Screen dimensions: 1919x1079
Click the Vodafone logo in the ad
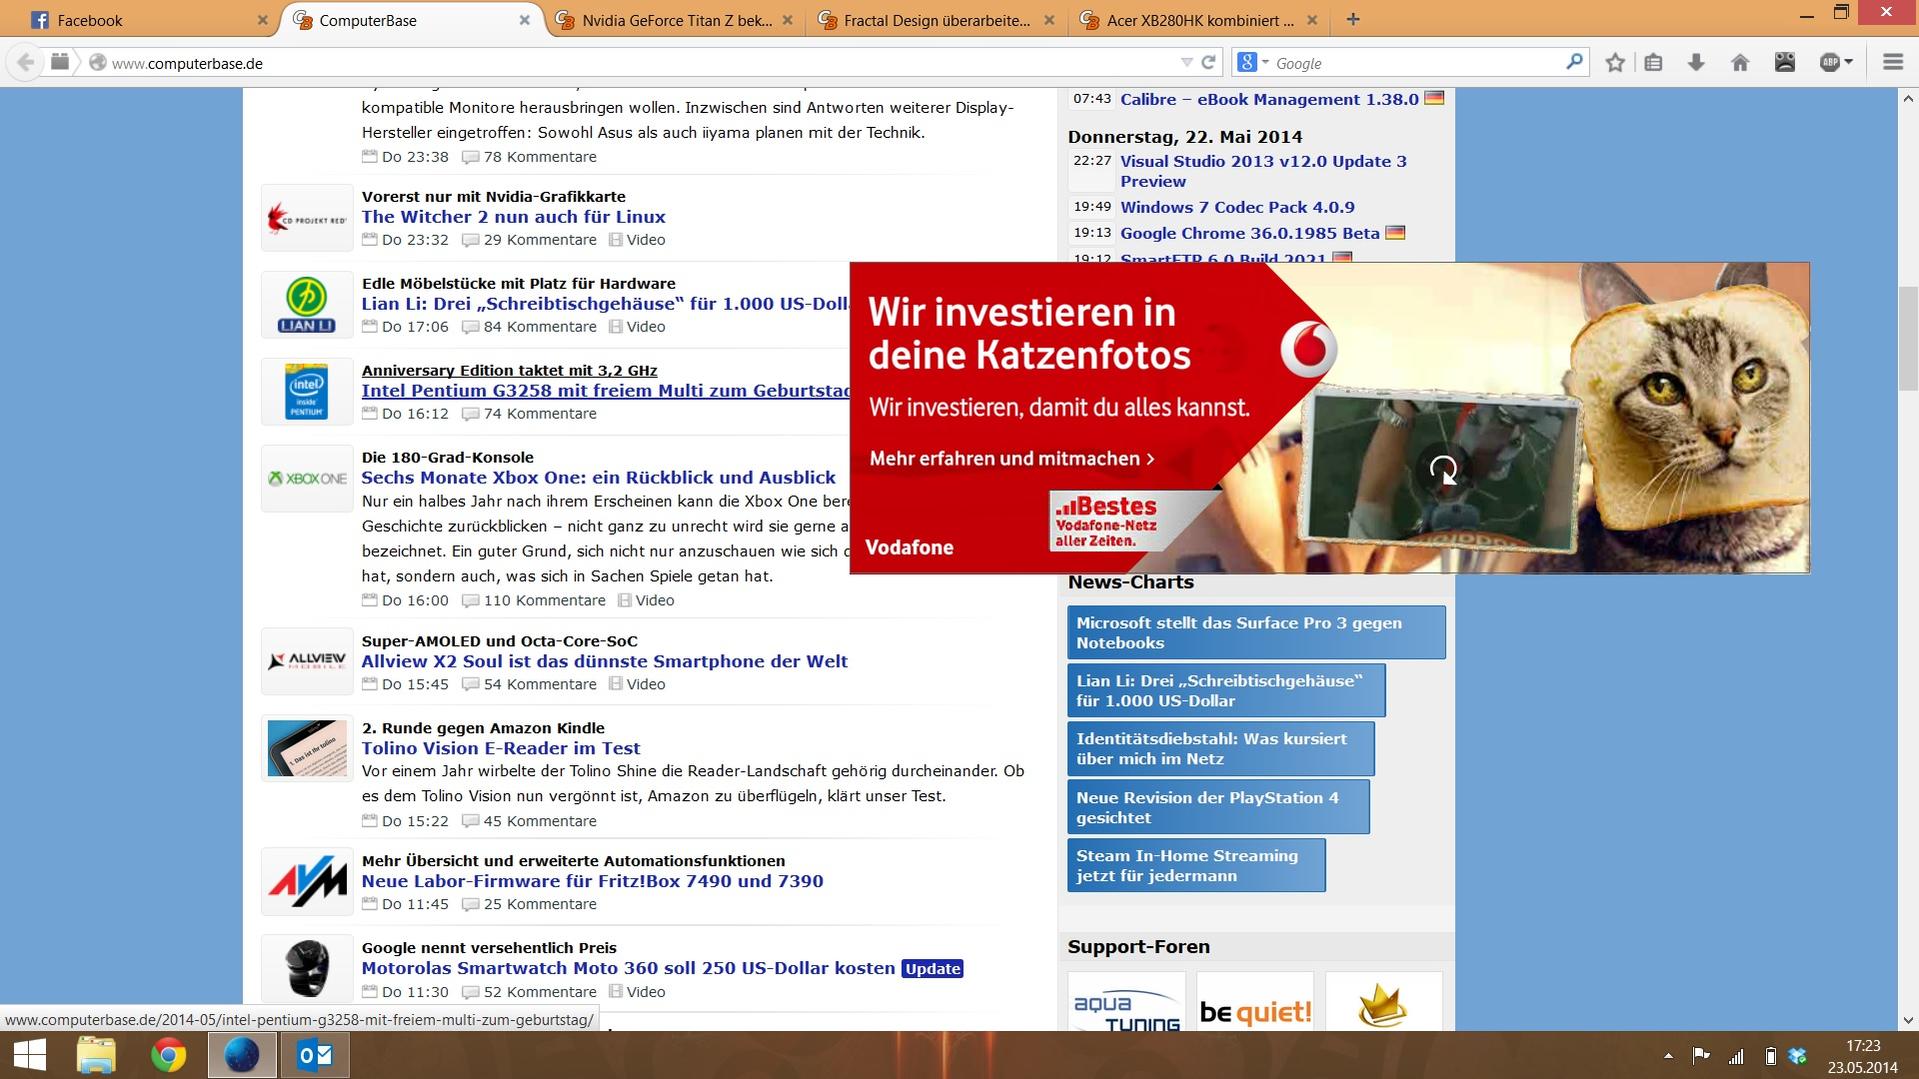pyautogui.click(x=1308, y=348)
